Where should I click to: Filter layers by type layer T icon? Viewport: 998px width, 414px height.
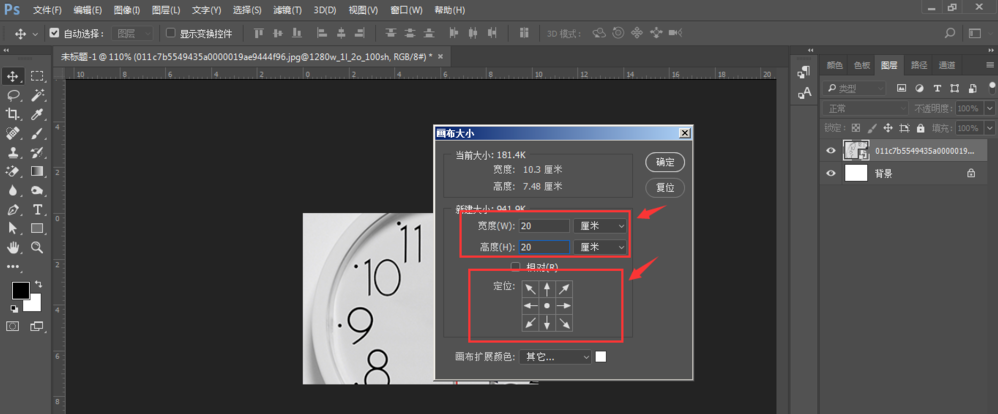[x=937, y=88]
